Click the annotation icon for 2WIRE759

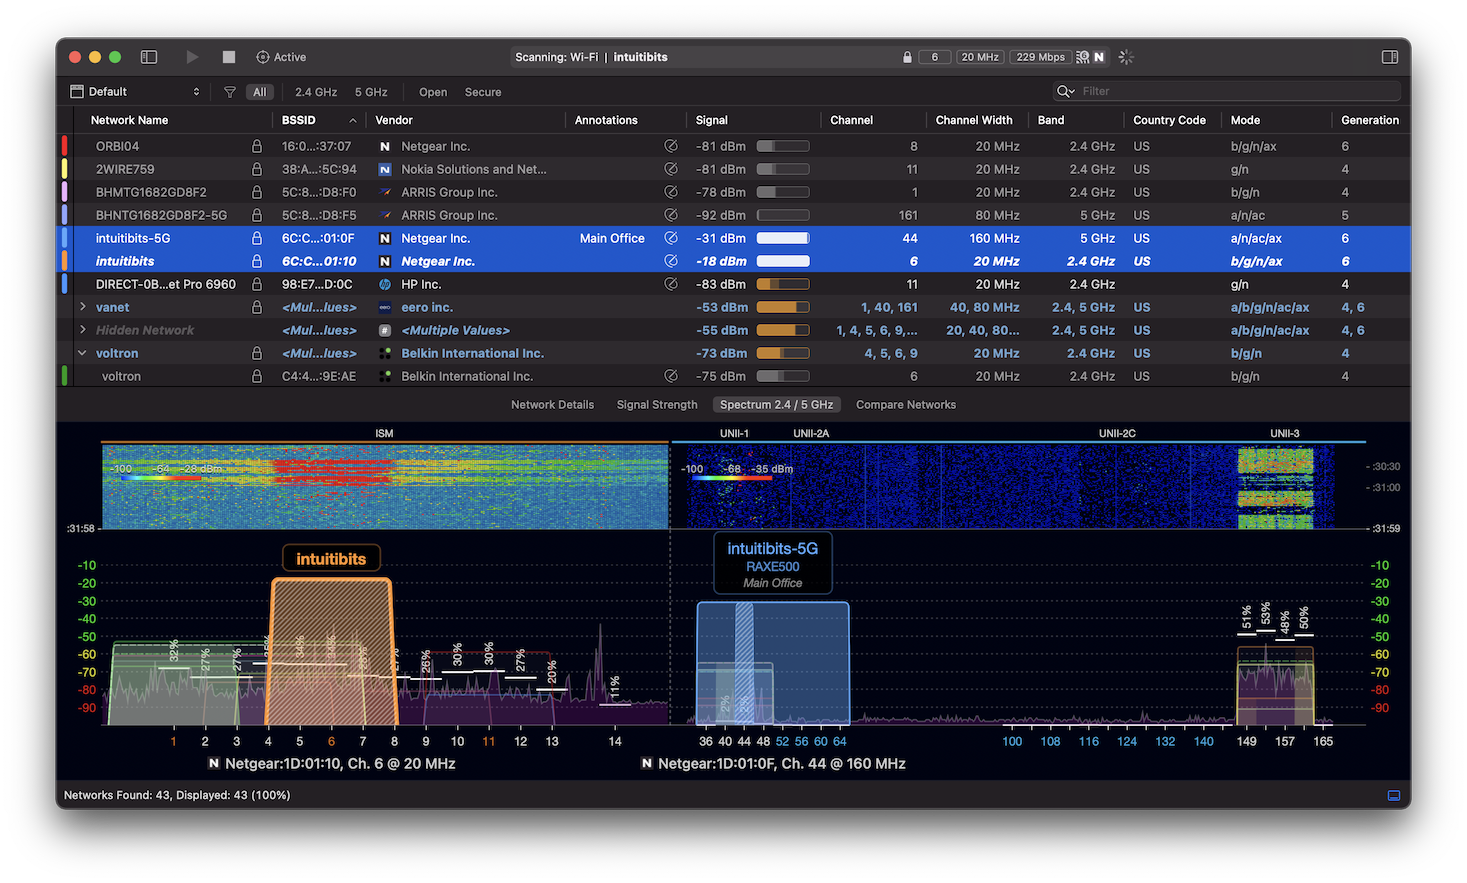(x=671, y=169)
